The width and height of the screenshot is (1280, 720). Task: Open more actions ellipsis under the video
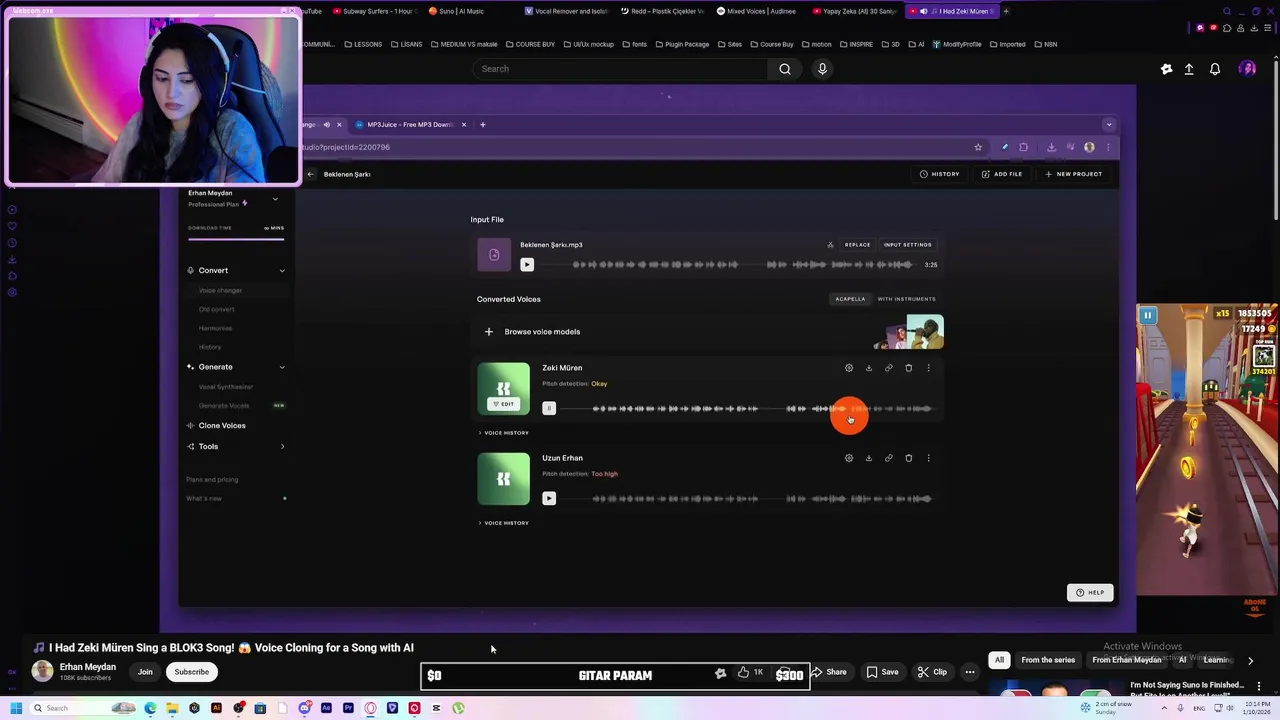[x=970, y=672]
